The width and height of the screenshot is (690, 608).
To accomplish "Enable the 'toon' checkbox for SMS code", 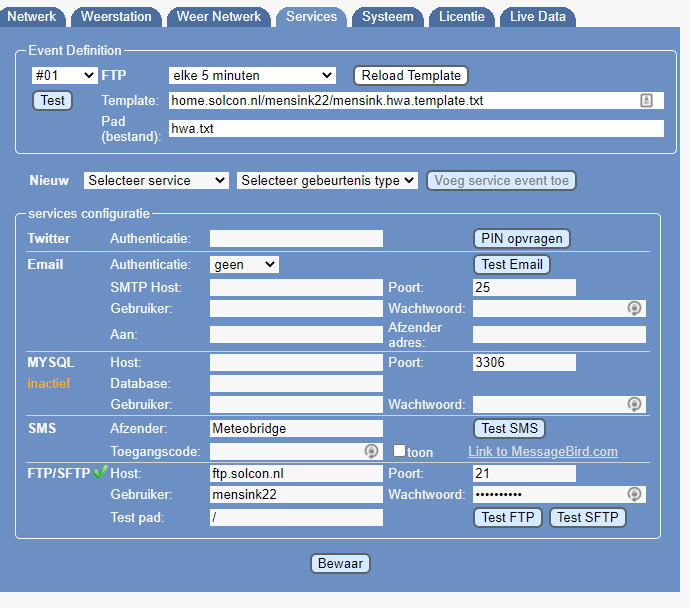I will pyautogui.click(x=399, y=452).
